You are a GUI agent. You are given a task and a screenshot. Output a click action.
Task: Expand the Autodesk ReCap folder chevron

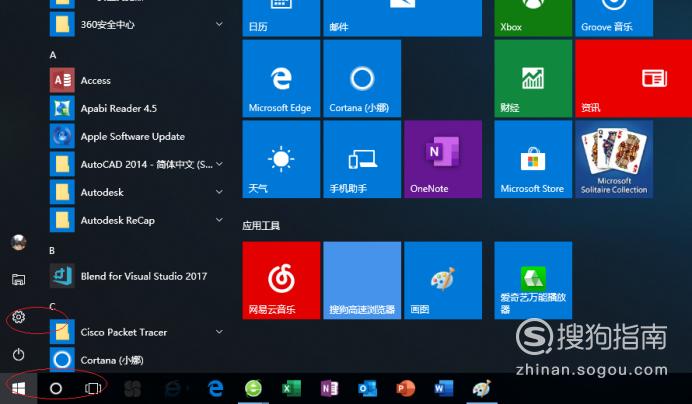click(x=219, y=219)
